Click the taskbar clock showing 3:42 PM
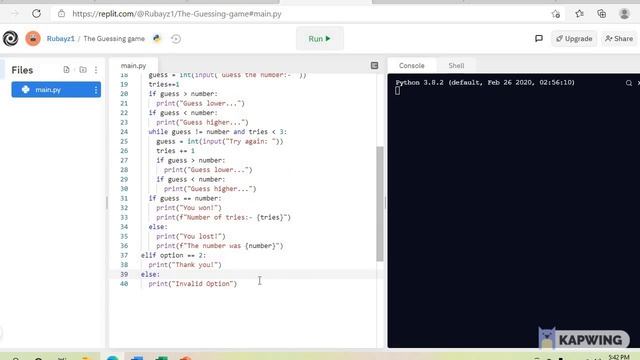Image resolution: width=640 pixels, height=360 pixels. pos(619,357)
